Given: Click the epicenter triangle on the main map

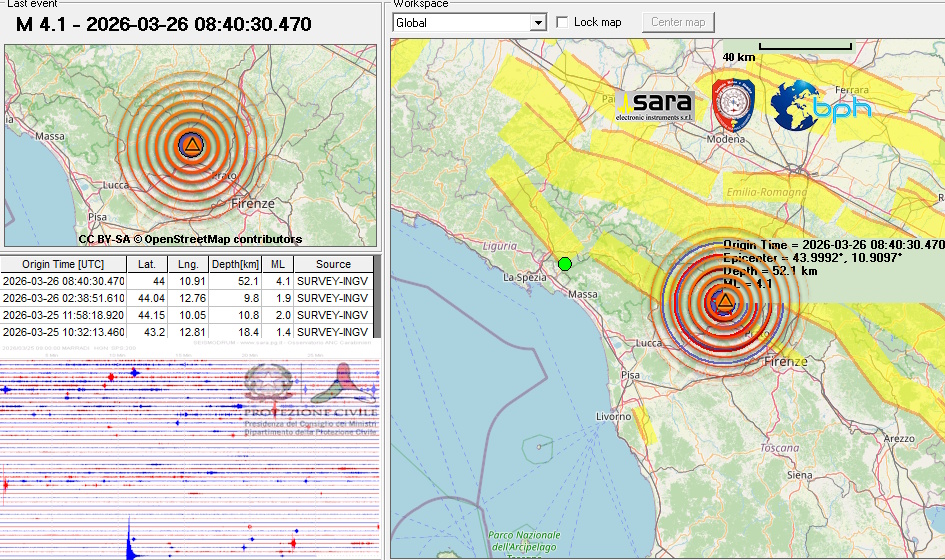Looking at the screenshot, I should click(x=724, y=299).
